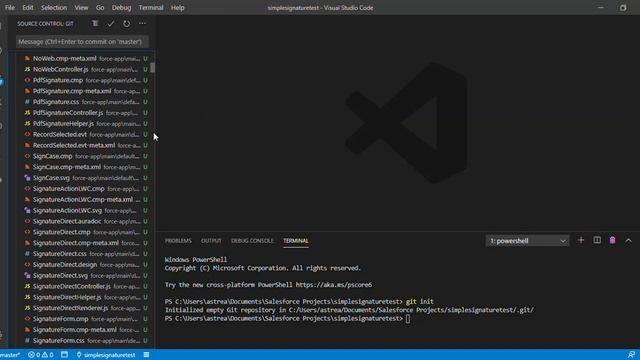Viewport: 640px width, 360px height.
Task: Select SignatureDirectHelper.js file
Action: pos(82,297)
